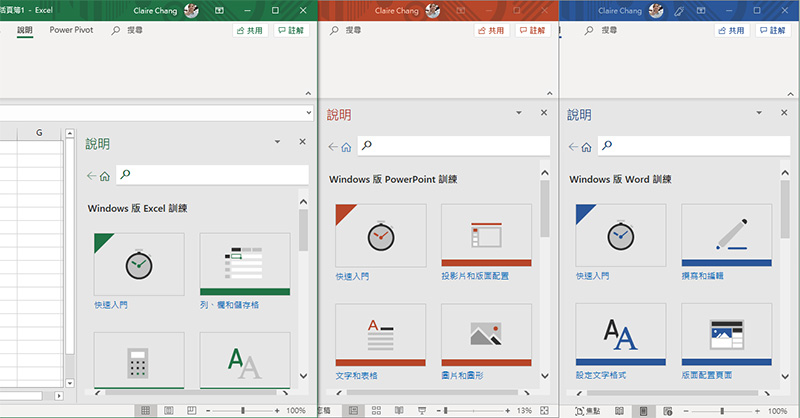Screen dimensions: 800x418
Task: Go back in Excel help pane
Action: tap(91, 176)
